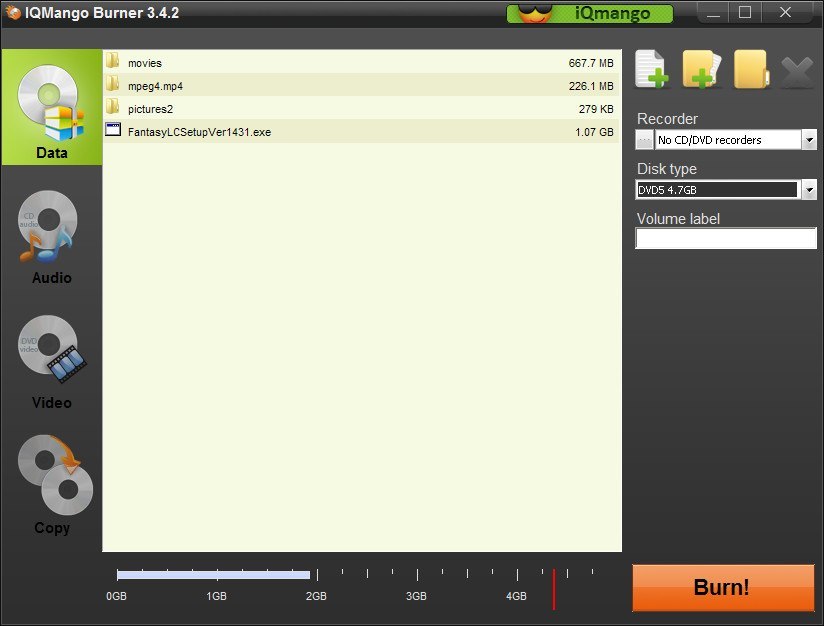Click the '4GB' scale label
This screenshot has height=626, width=824.
(x=516, y=596)
